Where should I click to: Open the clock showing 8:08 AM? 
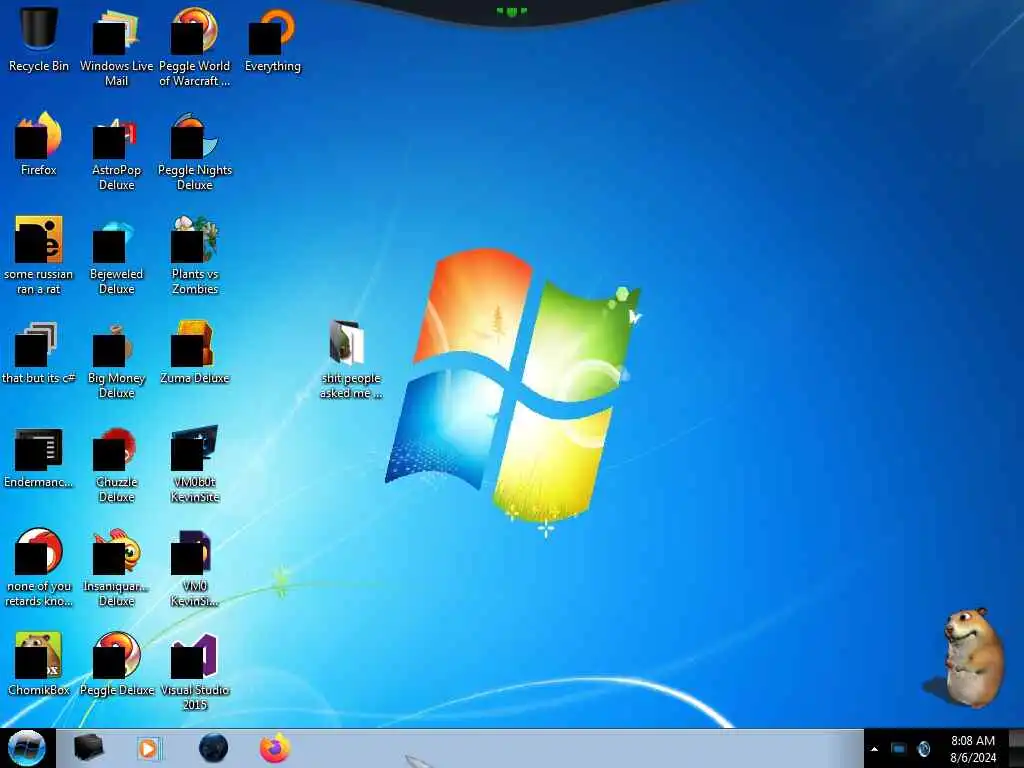(972, 741)
